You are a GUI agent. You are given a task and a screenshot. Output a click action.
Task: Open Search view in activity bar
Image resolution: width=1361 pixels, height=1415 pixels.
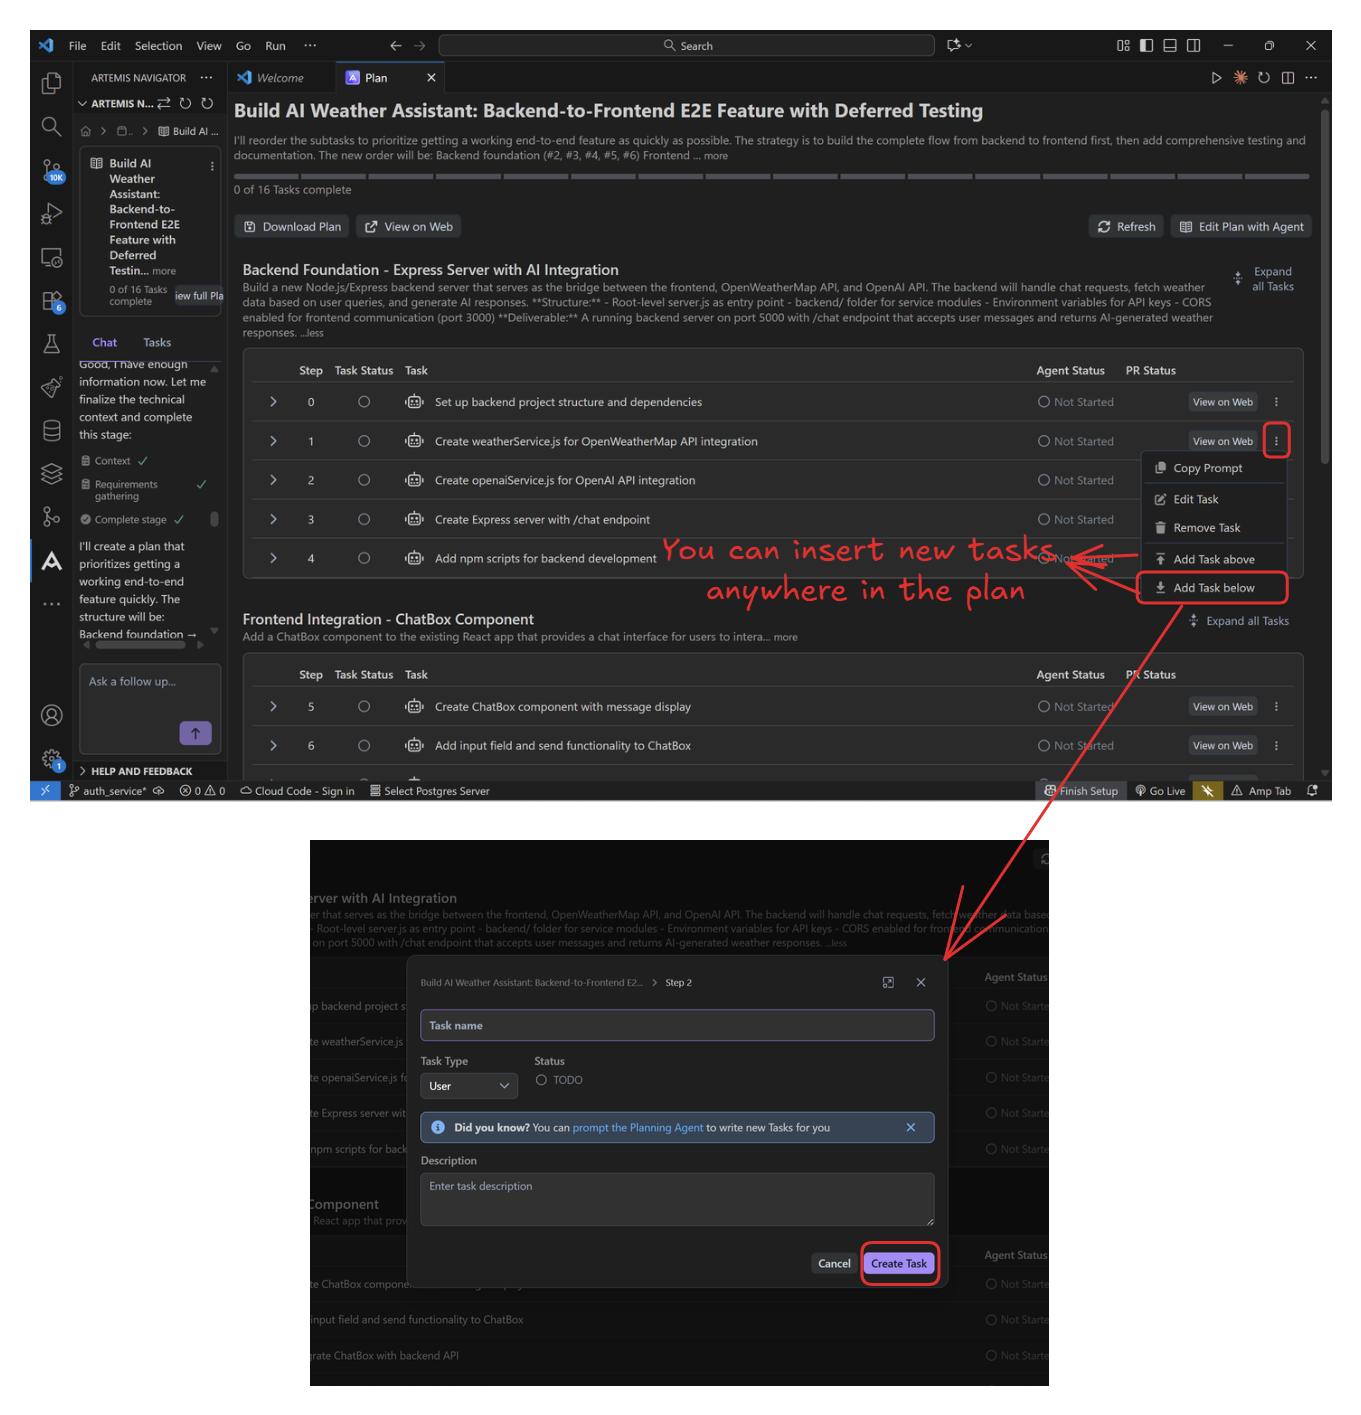tap(52, 127)
